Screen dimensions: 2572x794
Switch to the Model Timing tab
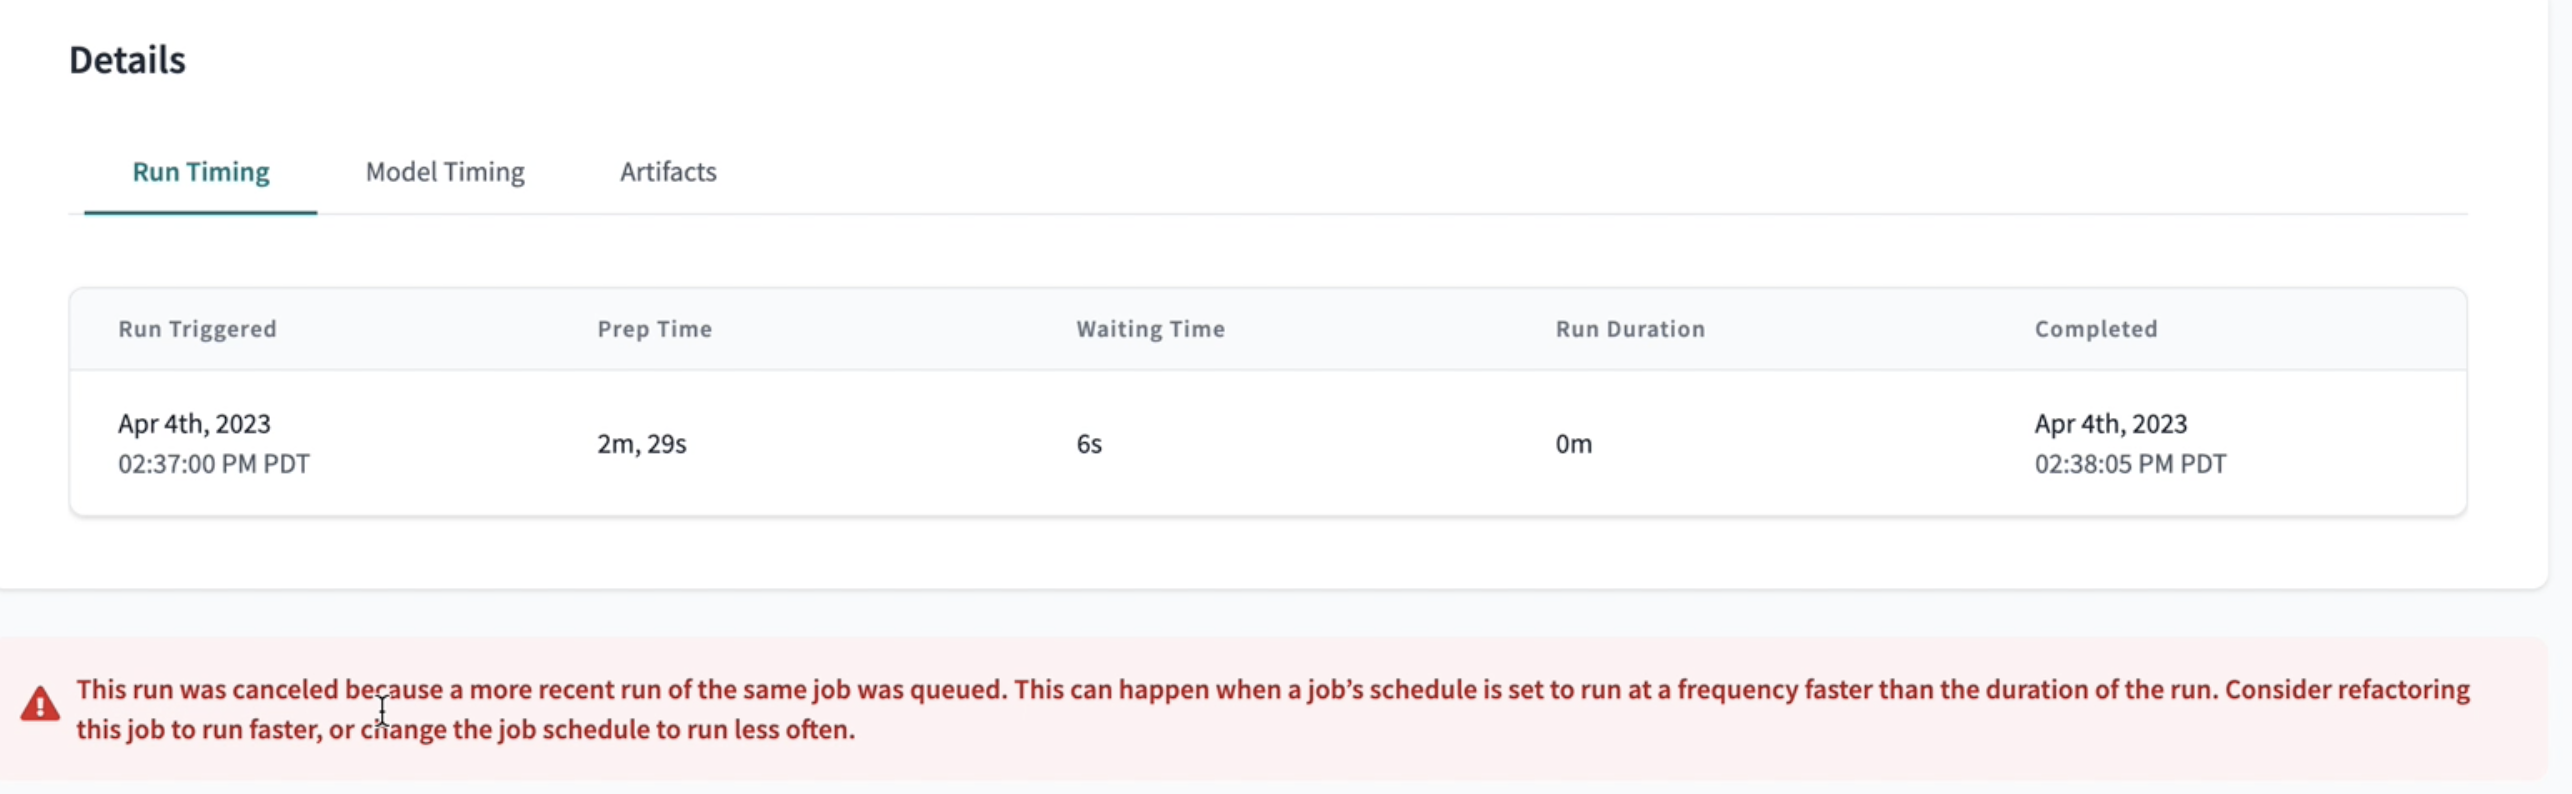click(x=444, y=172)
